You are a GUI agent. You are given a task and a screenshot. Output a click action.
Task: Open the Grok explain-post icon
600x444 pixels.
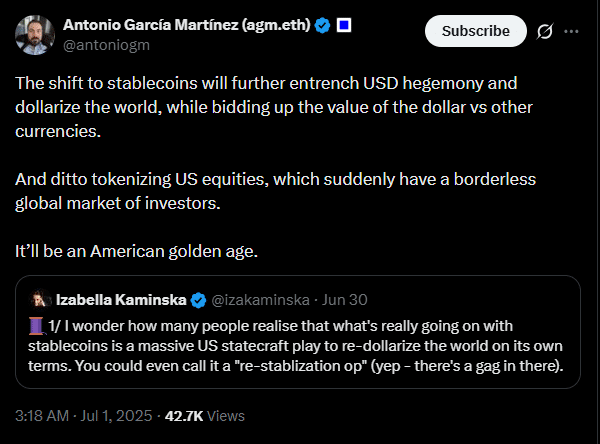click(546, 31)
